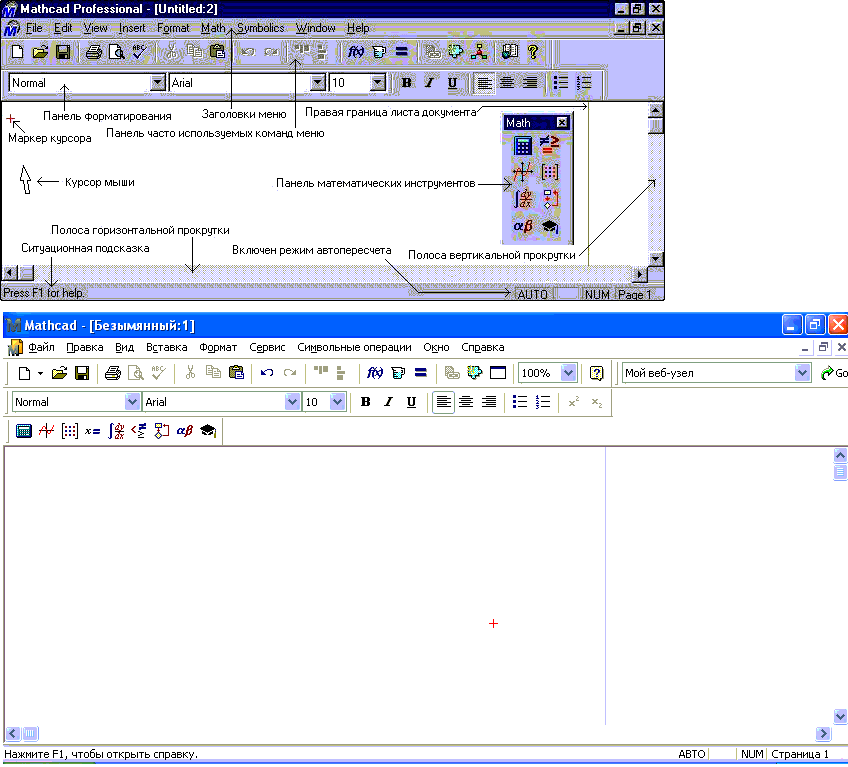Toggle right alignment in Безымянный:1 format bar
Image resolution: width=848 pixels, height=767 pixels.
click(489, 402)
